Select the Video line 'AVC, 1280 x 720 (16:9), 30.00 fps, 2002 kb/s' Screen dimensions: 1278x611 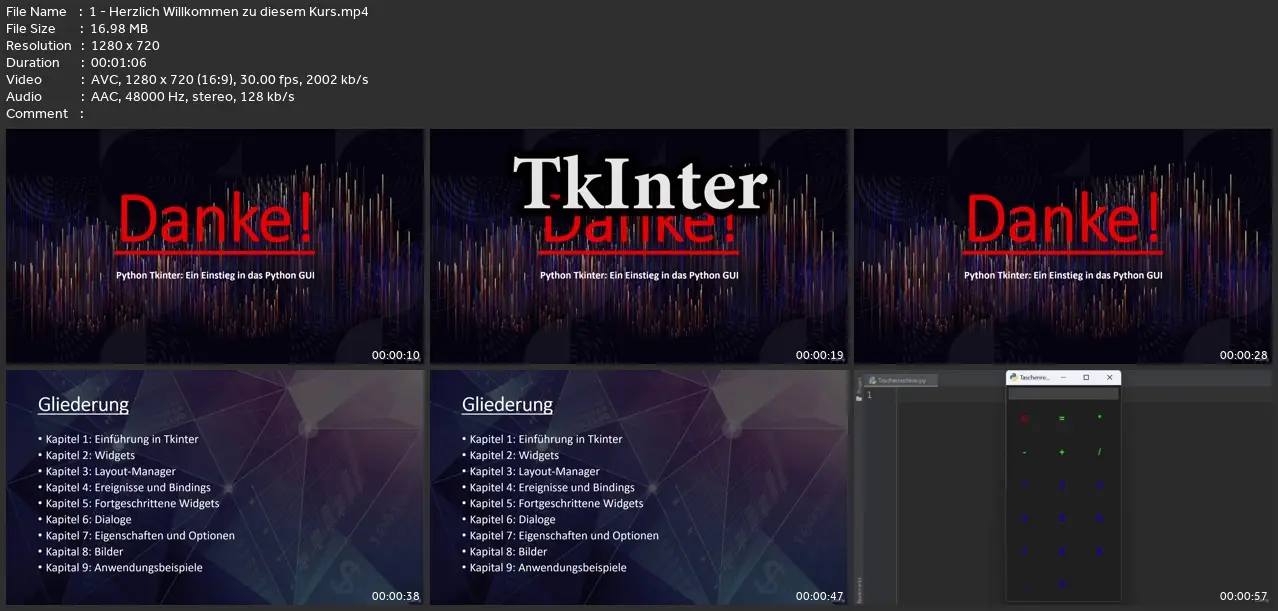pyautogui.click(x=229, y=80)
